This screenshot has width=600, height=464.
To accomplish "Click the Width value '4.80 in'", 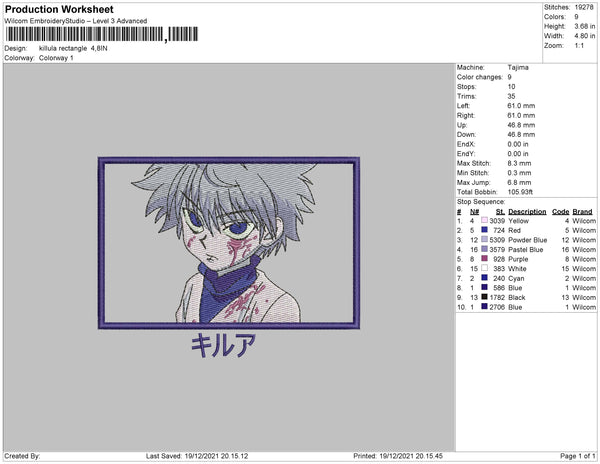I will 585,36.
